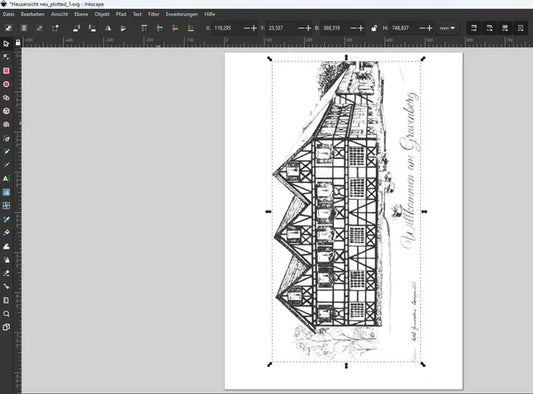The width and height of the screenshot is (533, 394).
Task: Toggle width/height ratio lock
Action: (x=374, y=28)
